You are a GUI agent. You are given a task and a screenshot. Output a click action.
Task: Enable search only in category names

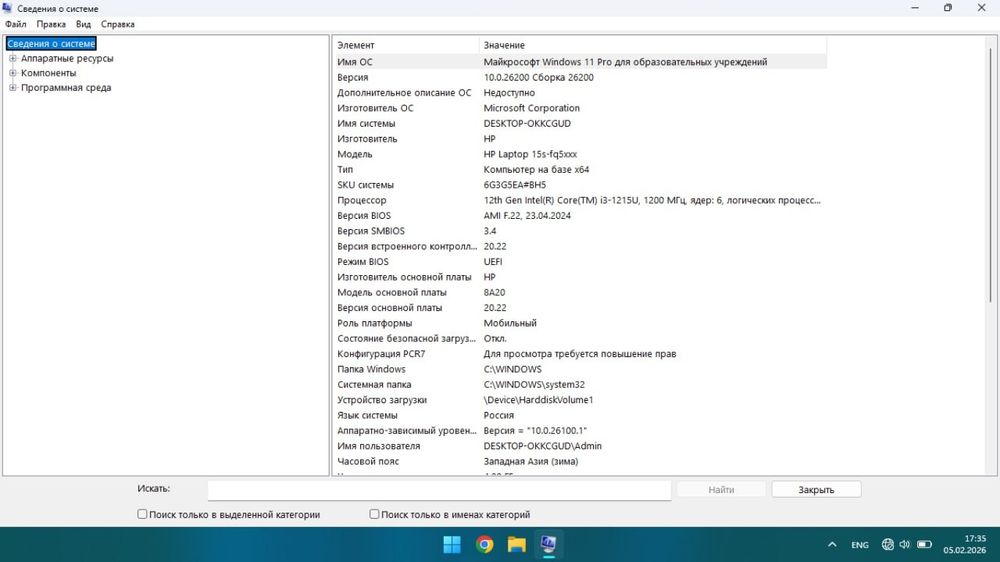pos(374,514)
